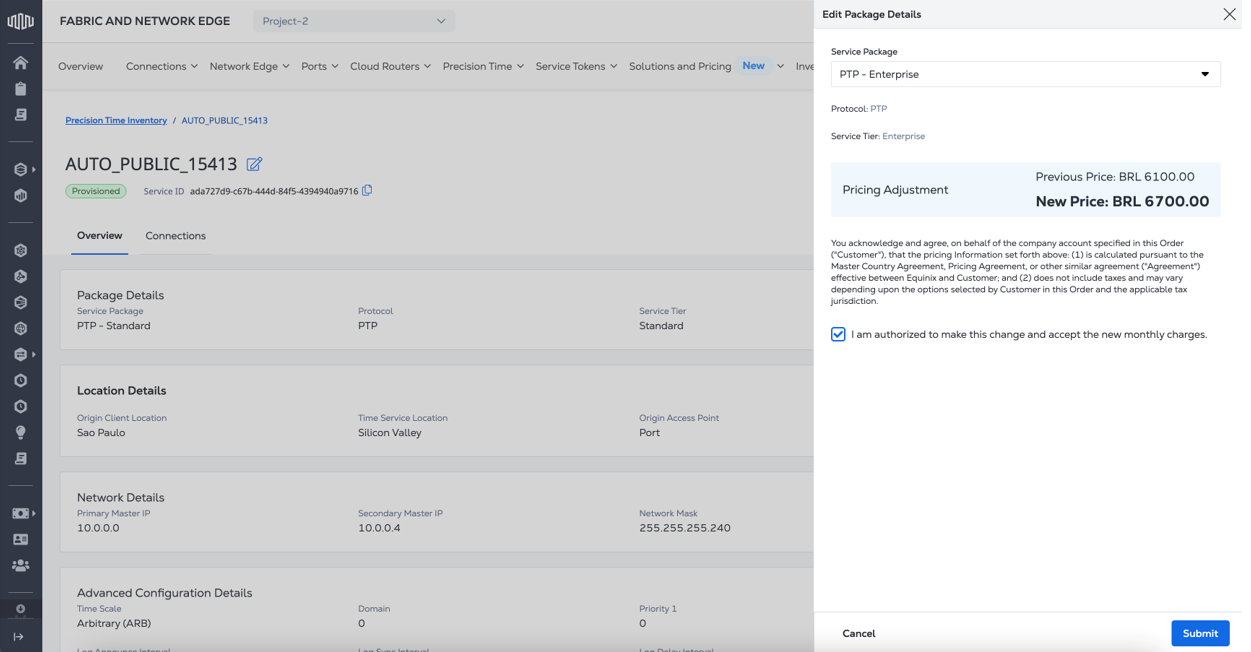Click the New badge in navigation
The width and height of the screenshot is (1251, 652).
click(753, 66)
